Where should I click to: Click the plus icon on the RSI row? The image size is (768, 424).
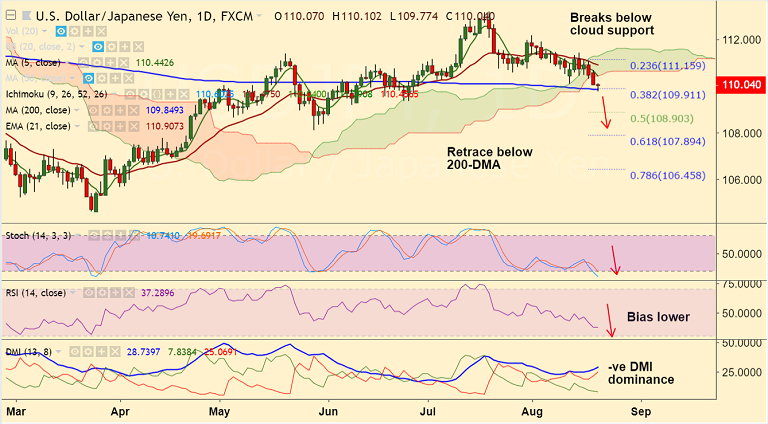click(x=115, y=293)
